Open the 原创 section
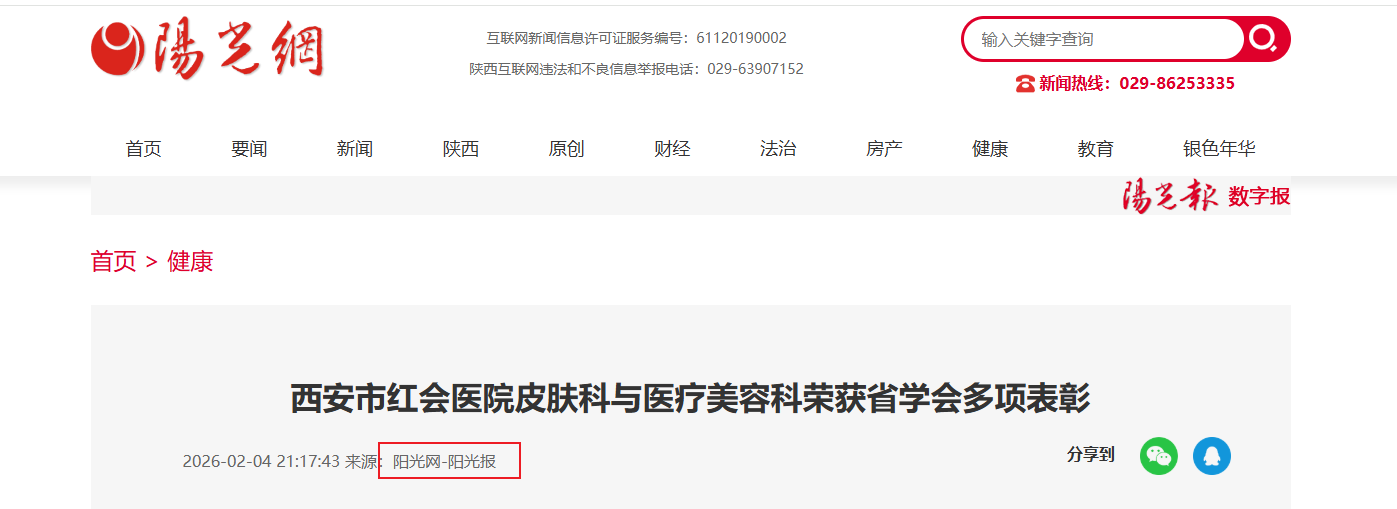1397x509 pixels. pyautogui.click(x=566, y=149)
